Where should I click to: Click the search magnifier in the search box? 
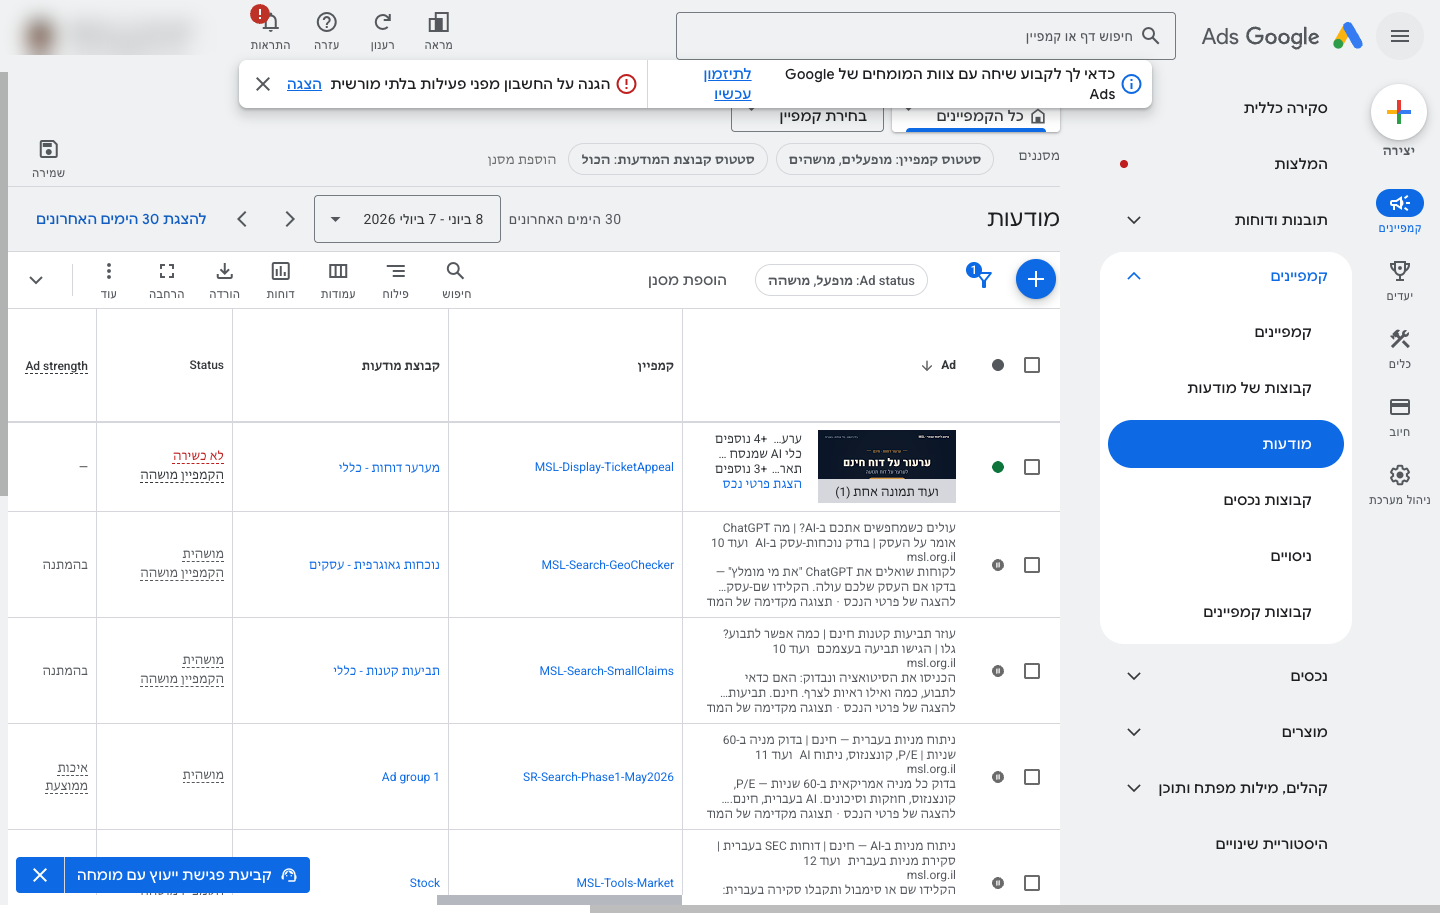[1151, 36]
